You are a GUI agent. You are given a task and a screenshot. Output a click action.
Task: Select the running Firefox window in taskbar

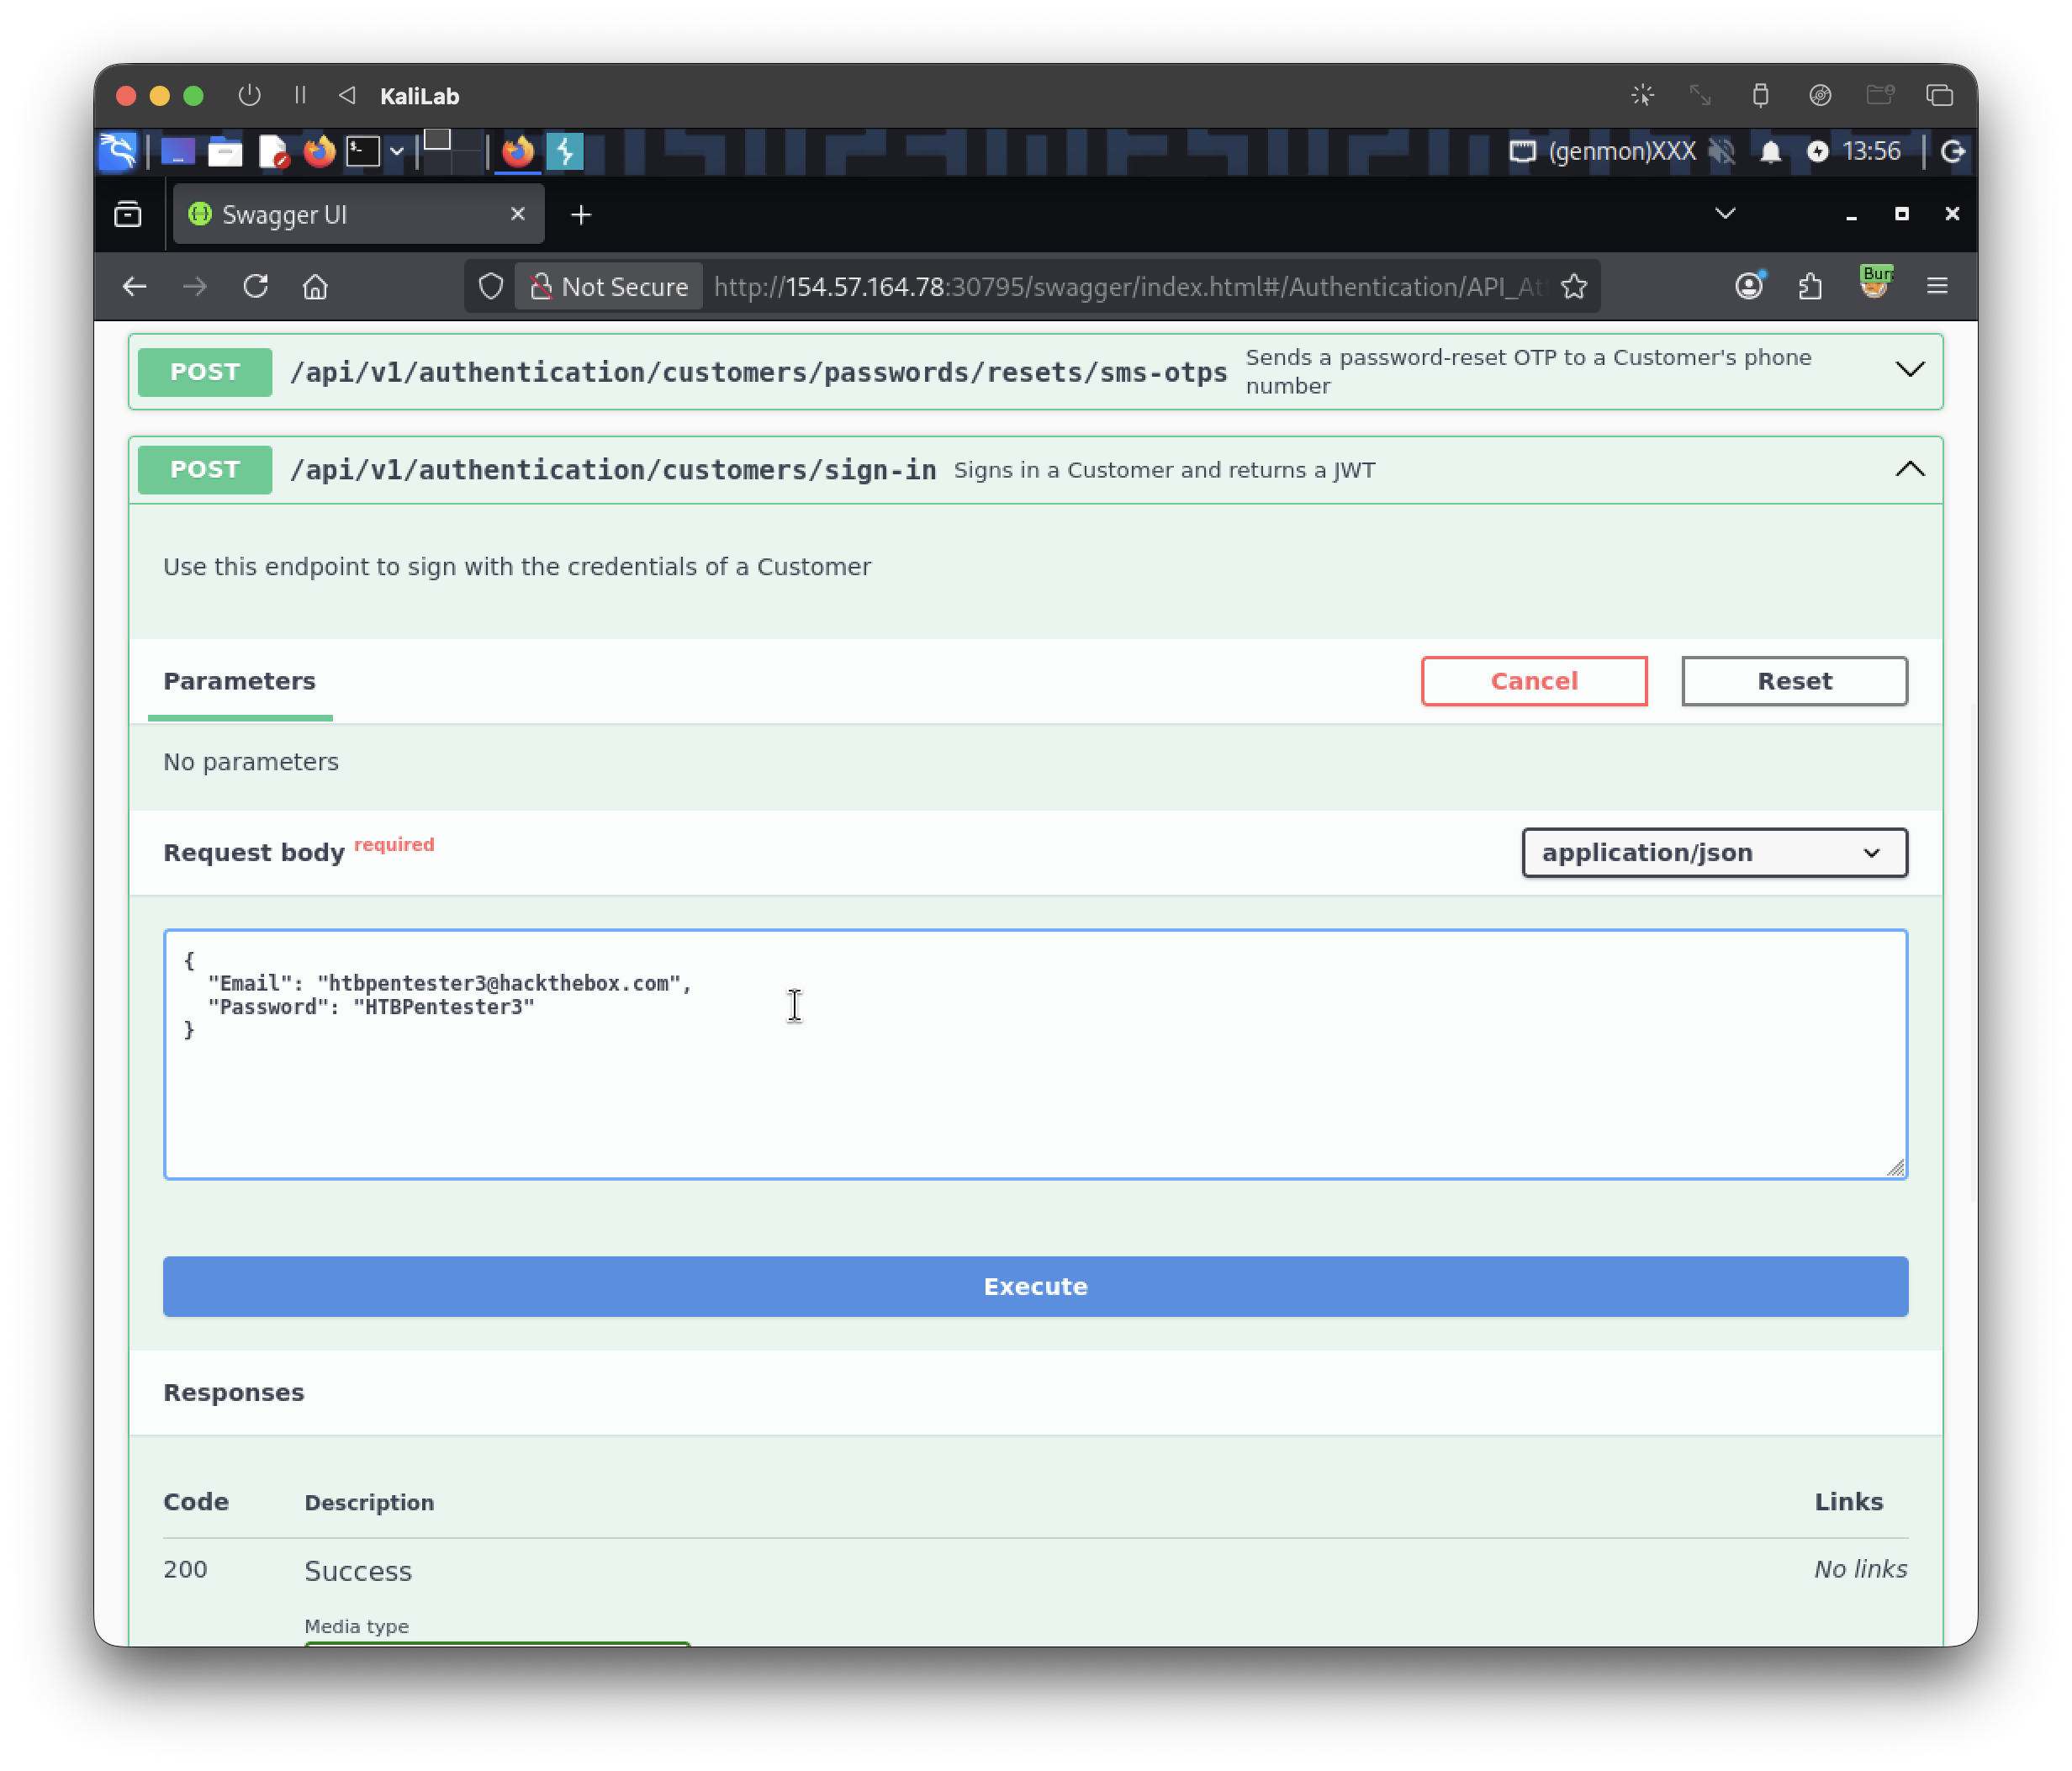pyautogui.click(x=518, y=151)
